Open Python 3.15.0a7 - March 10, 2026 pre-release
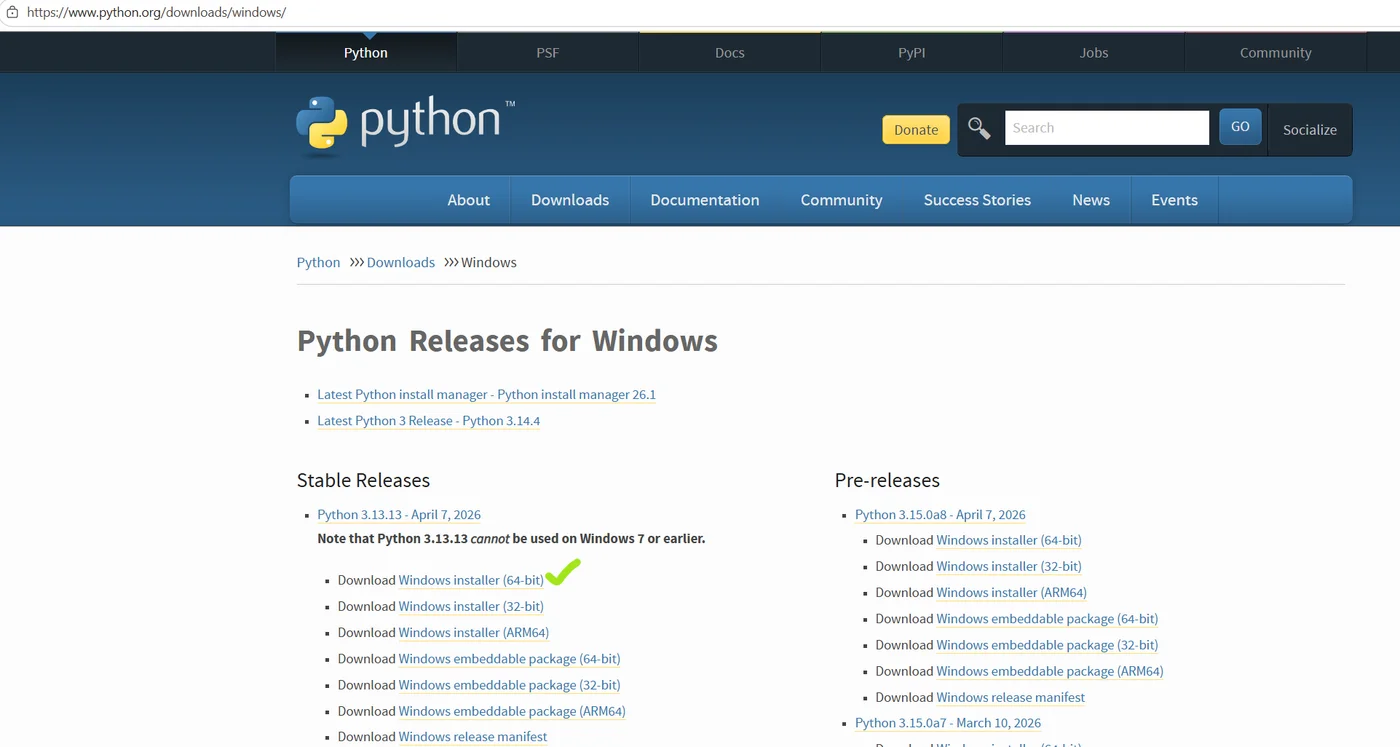 click(x=948, y=723)
